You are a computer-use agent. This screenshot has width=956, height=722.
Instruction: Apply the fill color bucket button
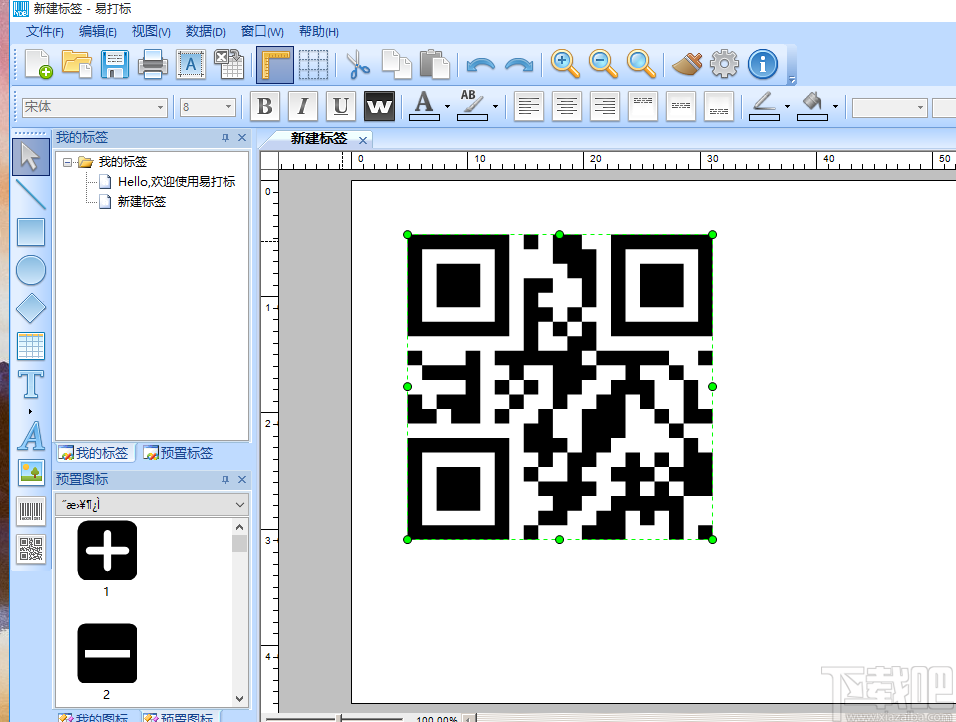pos(813,107)
